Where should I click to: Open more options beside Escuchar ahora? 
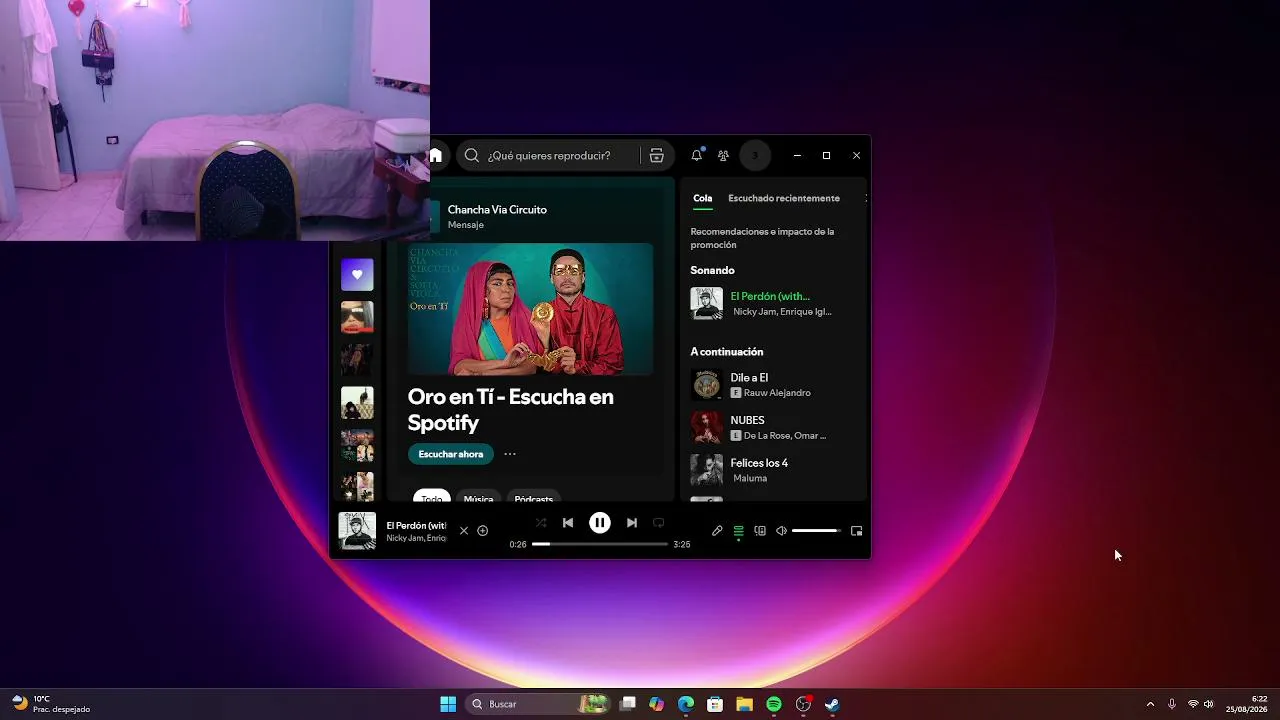(x=510, y=454)
